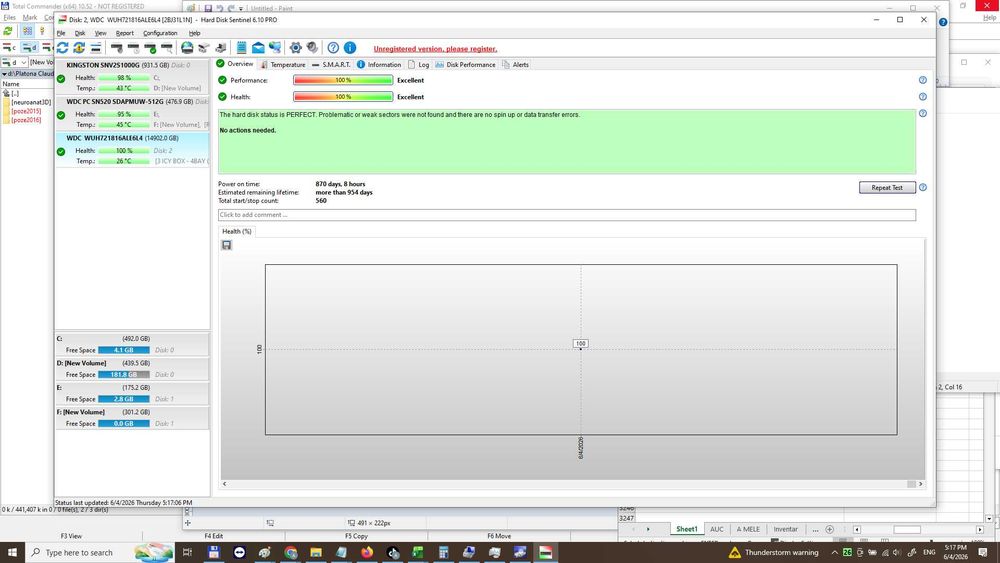This screenshot has width=1000, height=563.
Task: Click the blue question mark help icon
Action: [x=333, y=48]
